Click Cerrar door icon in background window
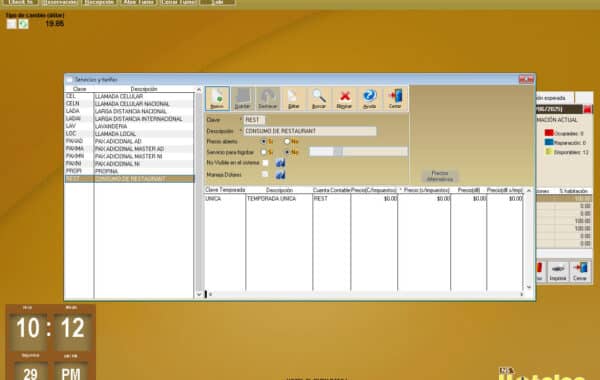The image size is (600, 380). (x=580, y=272)
